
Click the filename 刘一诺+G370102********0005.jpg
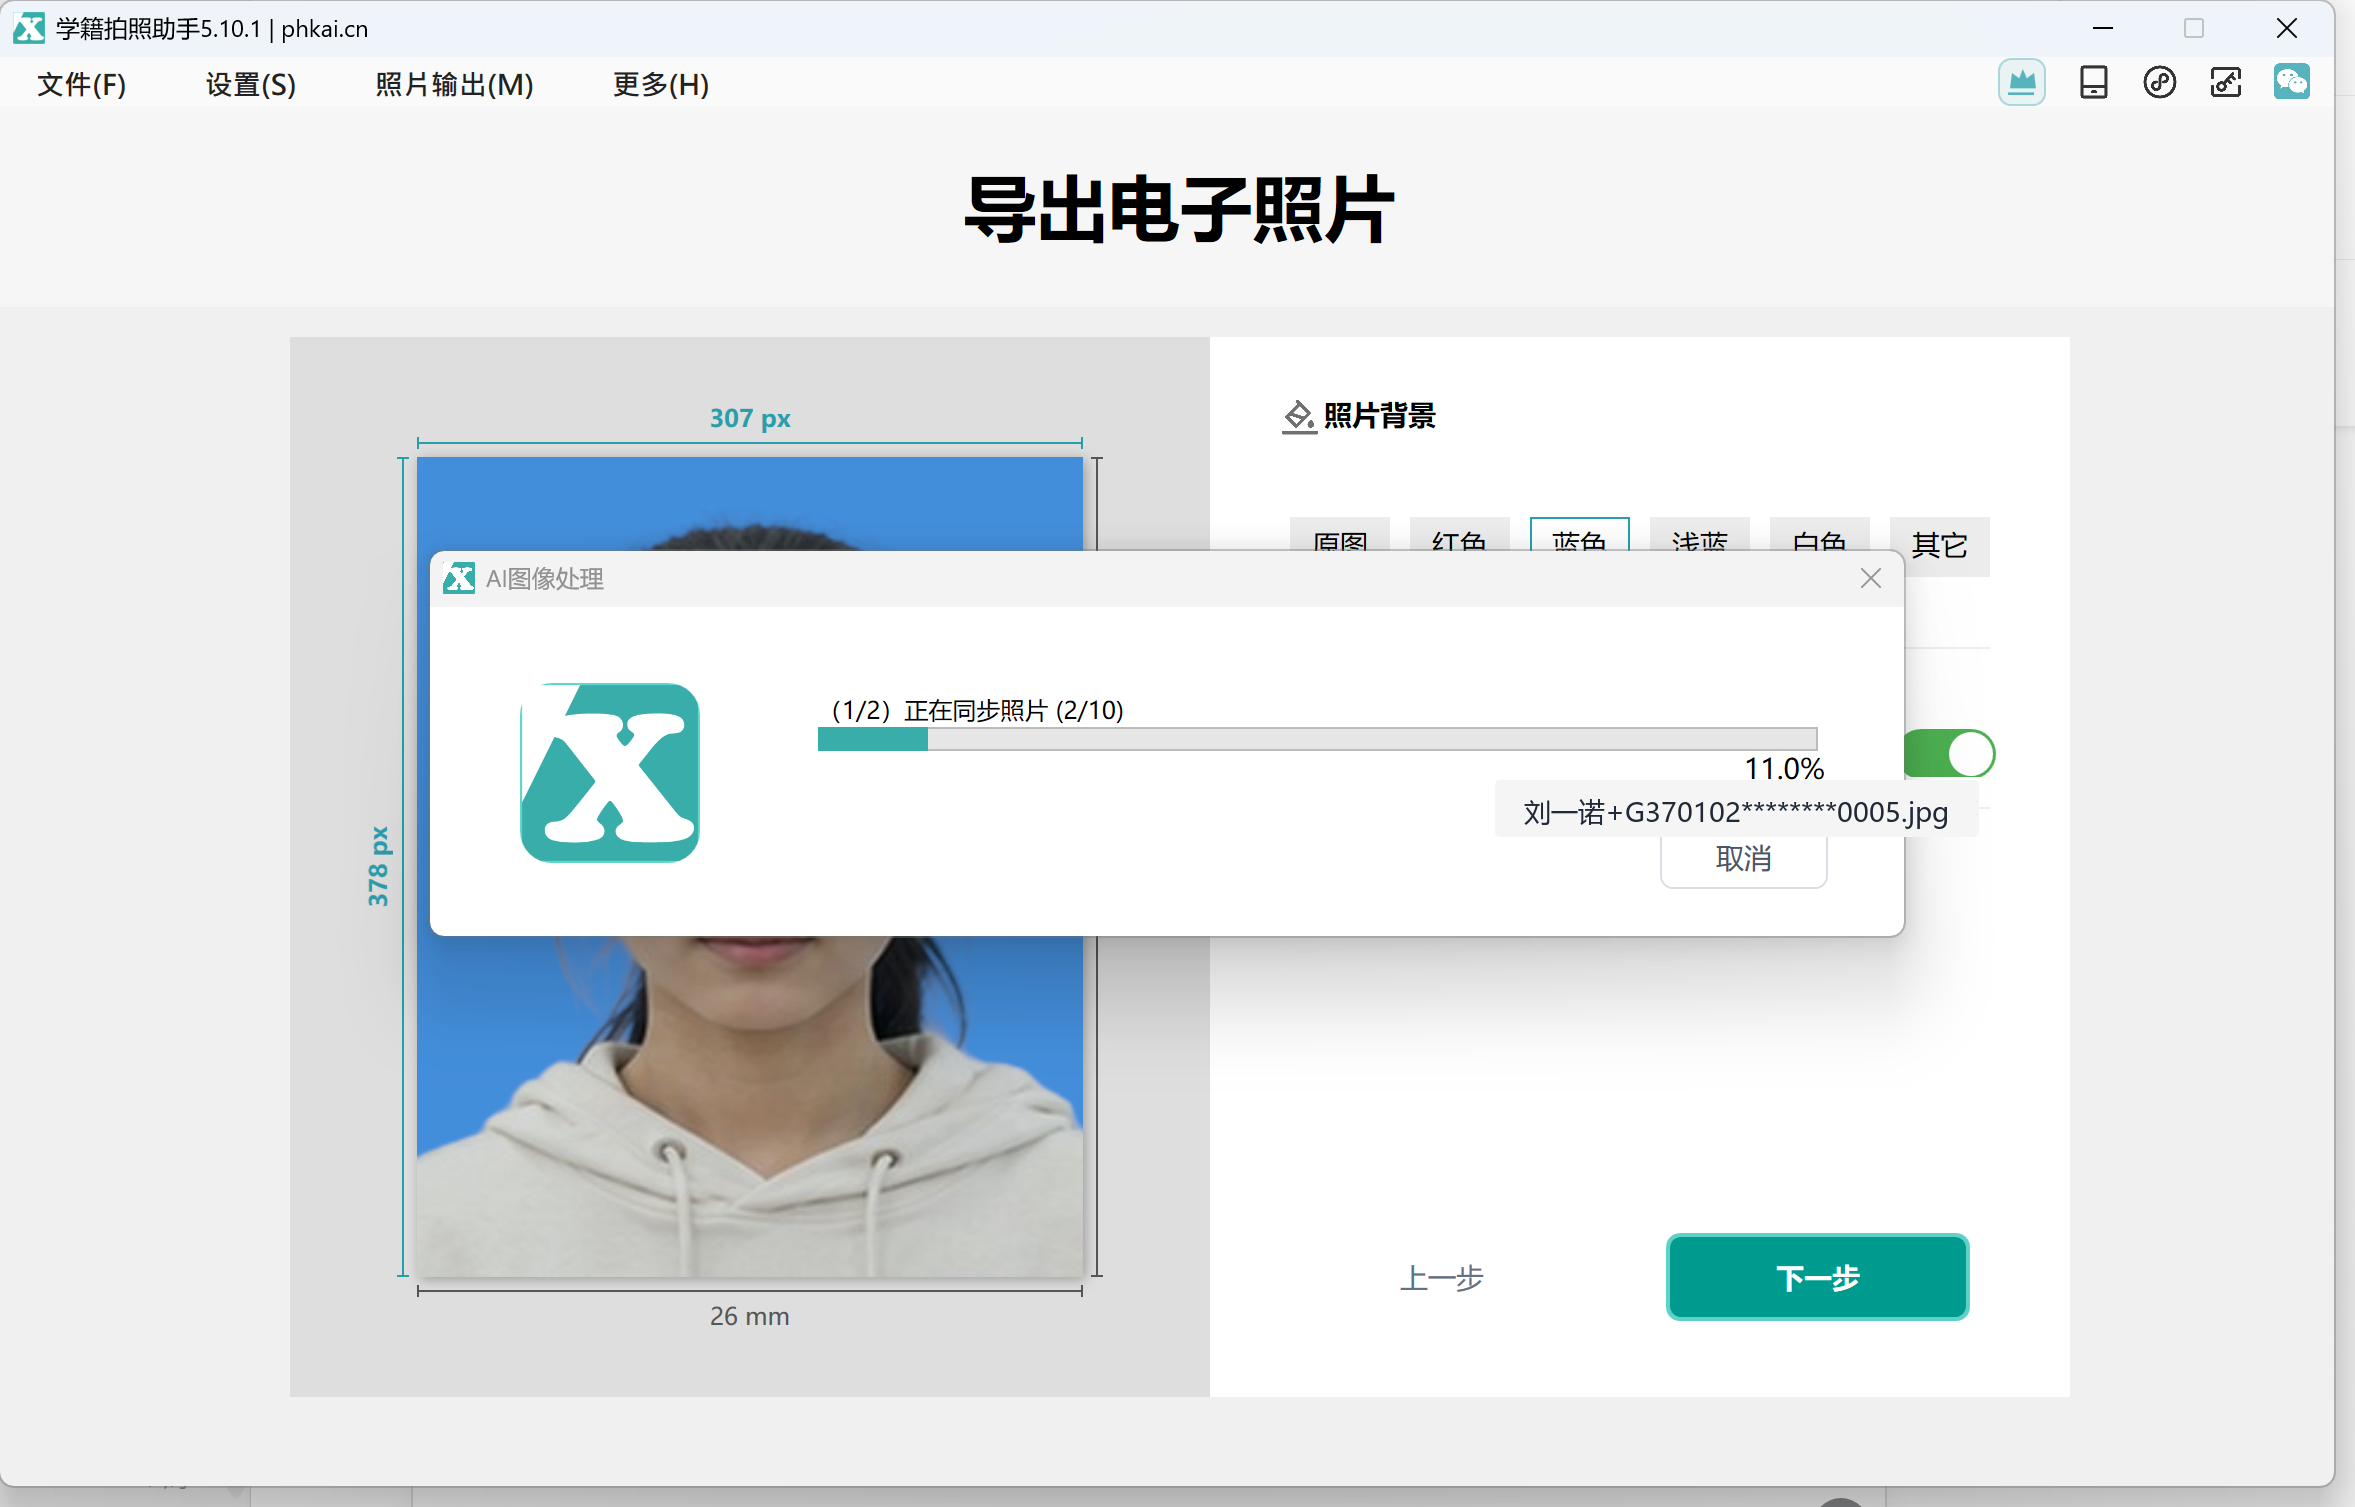tap(1735, 812)
